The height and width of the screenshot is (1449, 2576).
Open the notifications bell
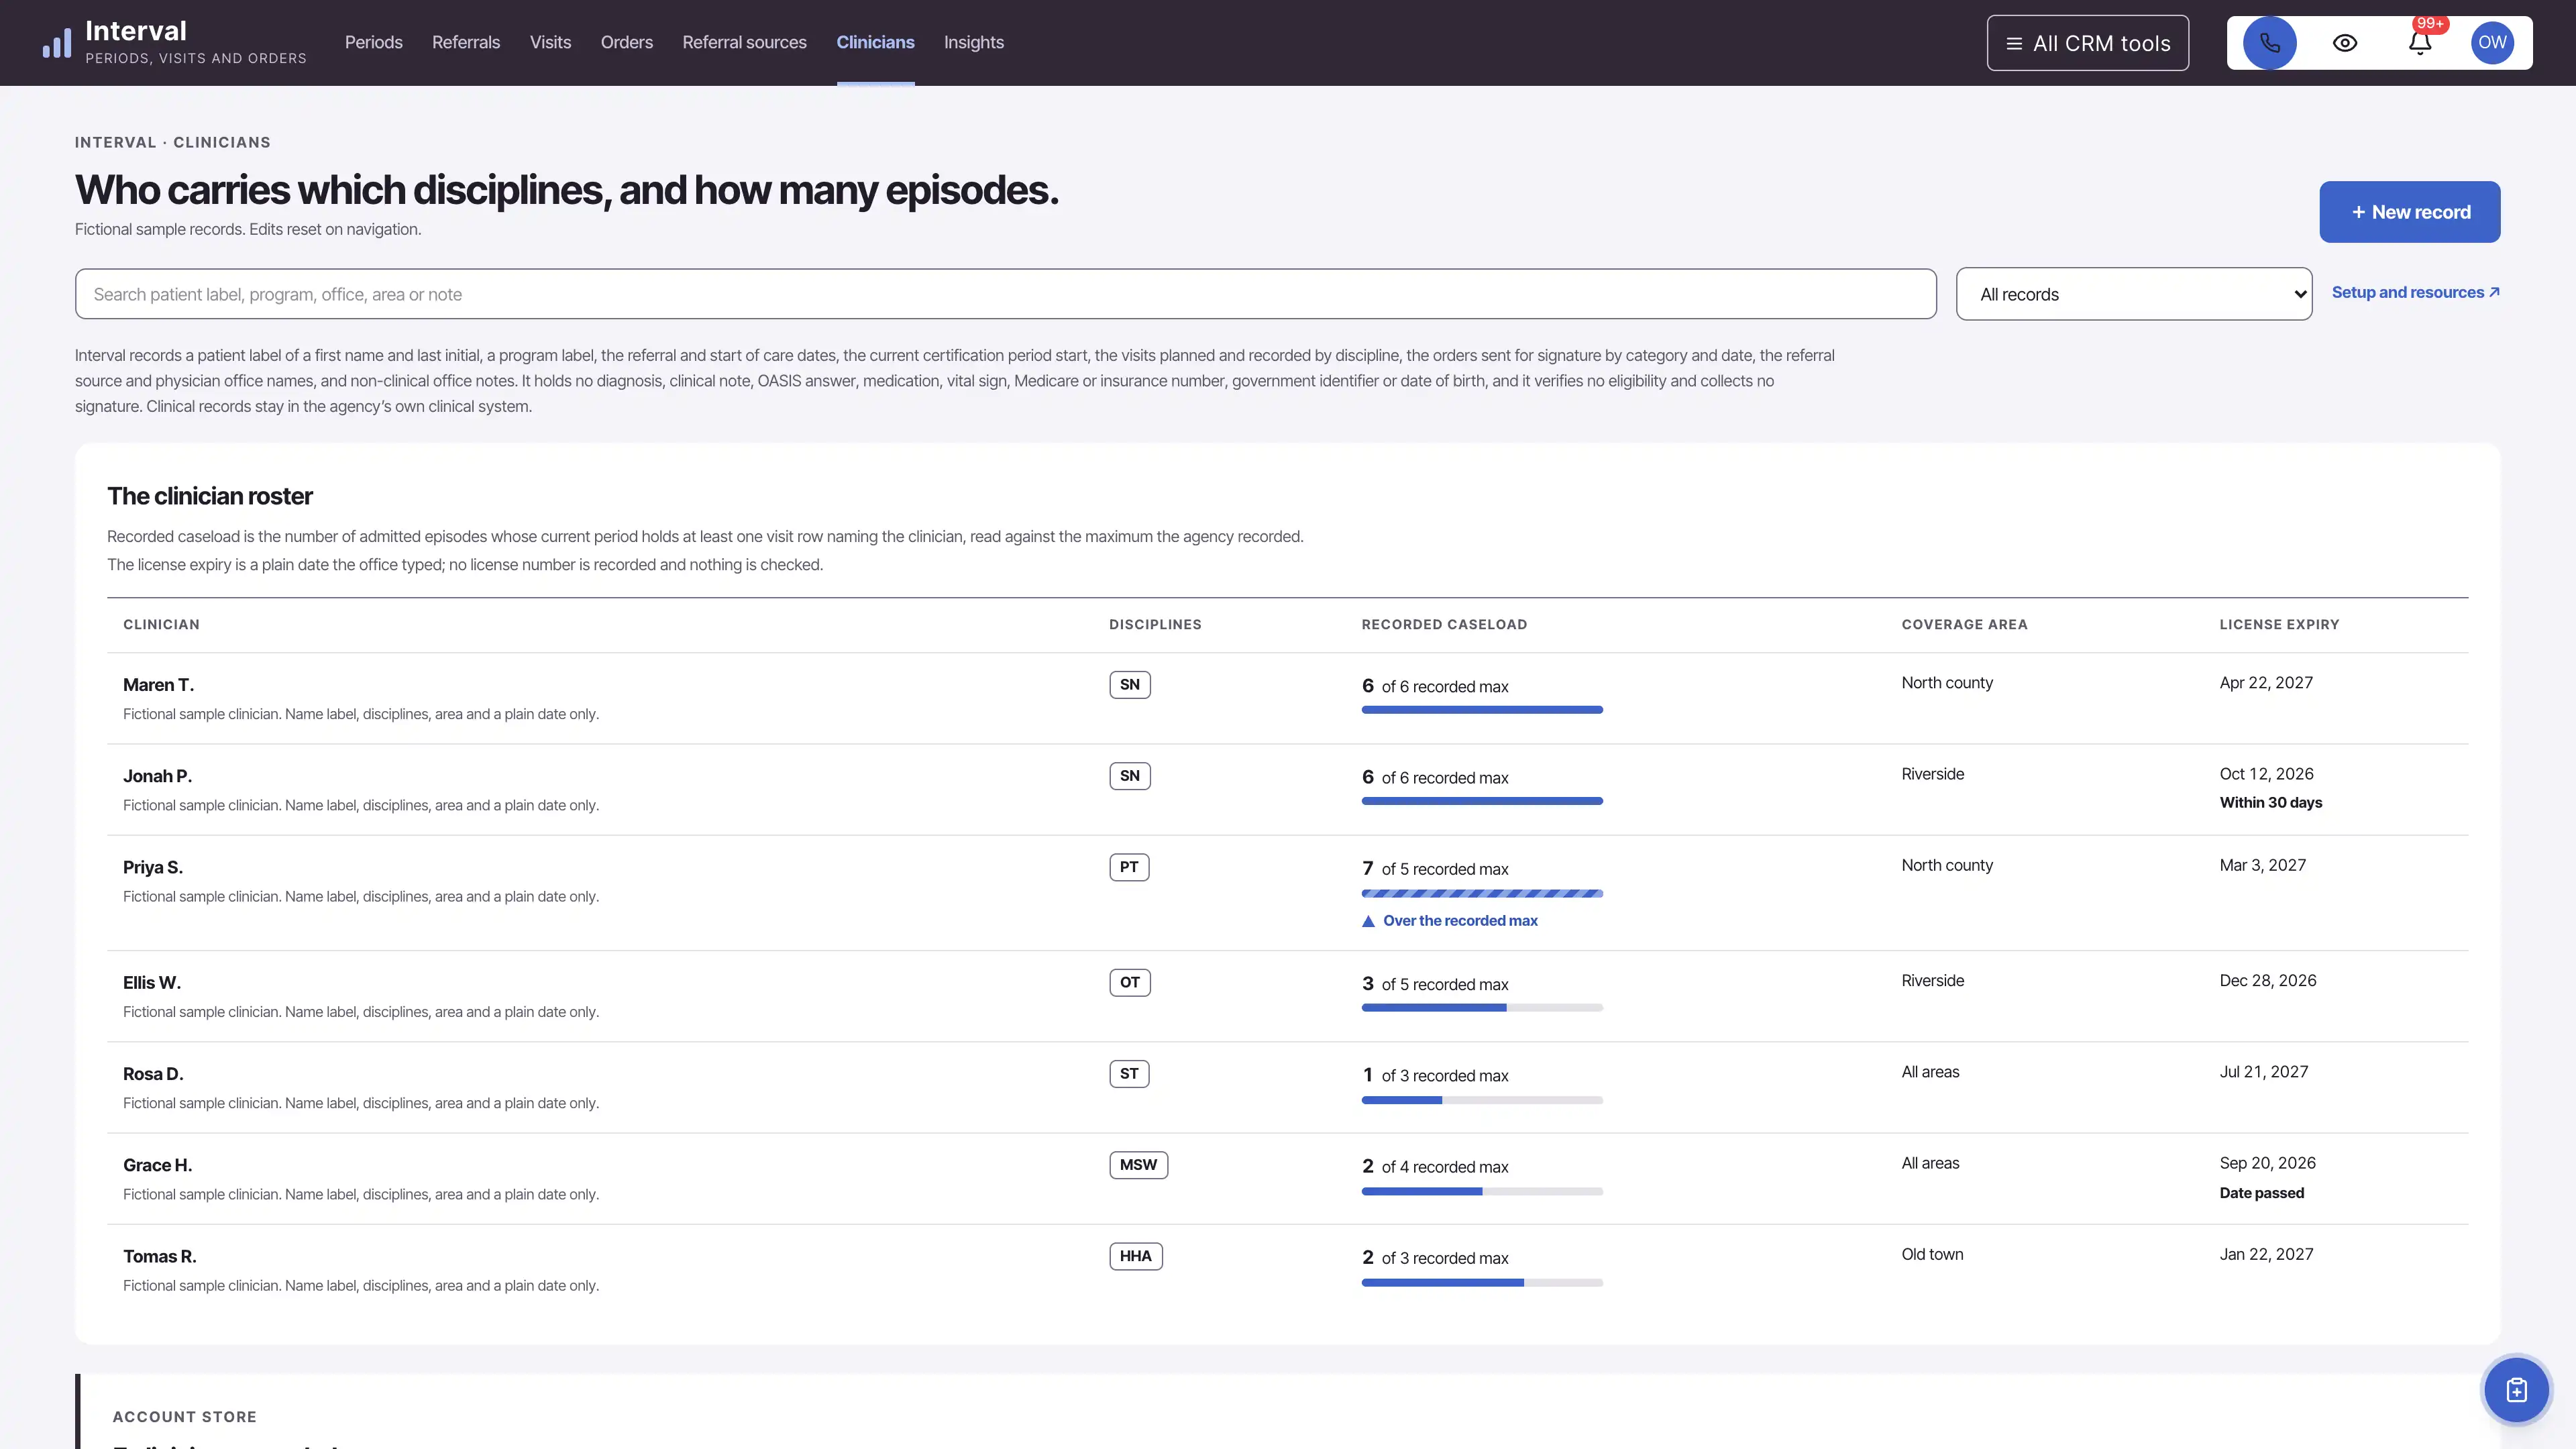pyautogui.click(x=2420, y=43)
